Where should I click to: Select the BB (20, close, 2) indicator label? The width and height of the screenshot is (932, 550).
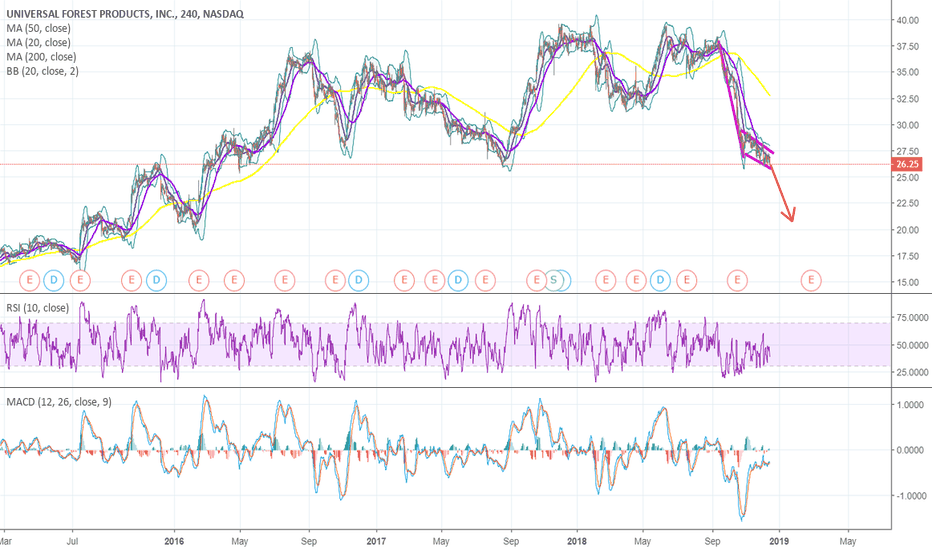point(42,71)
